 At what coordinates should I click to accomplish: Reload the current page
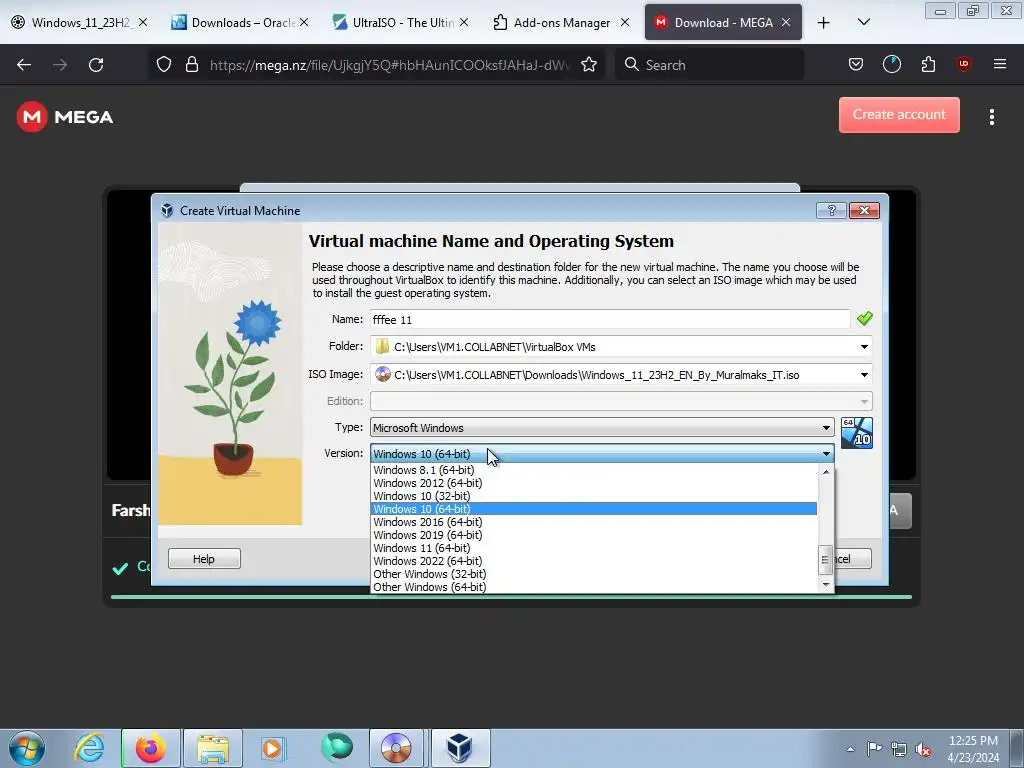click(x=96, y=65)
